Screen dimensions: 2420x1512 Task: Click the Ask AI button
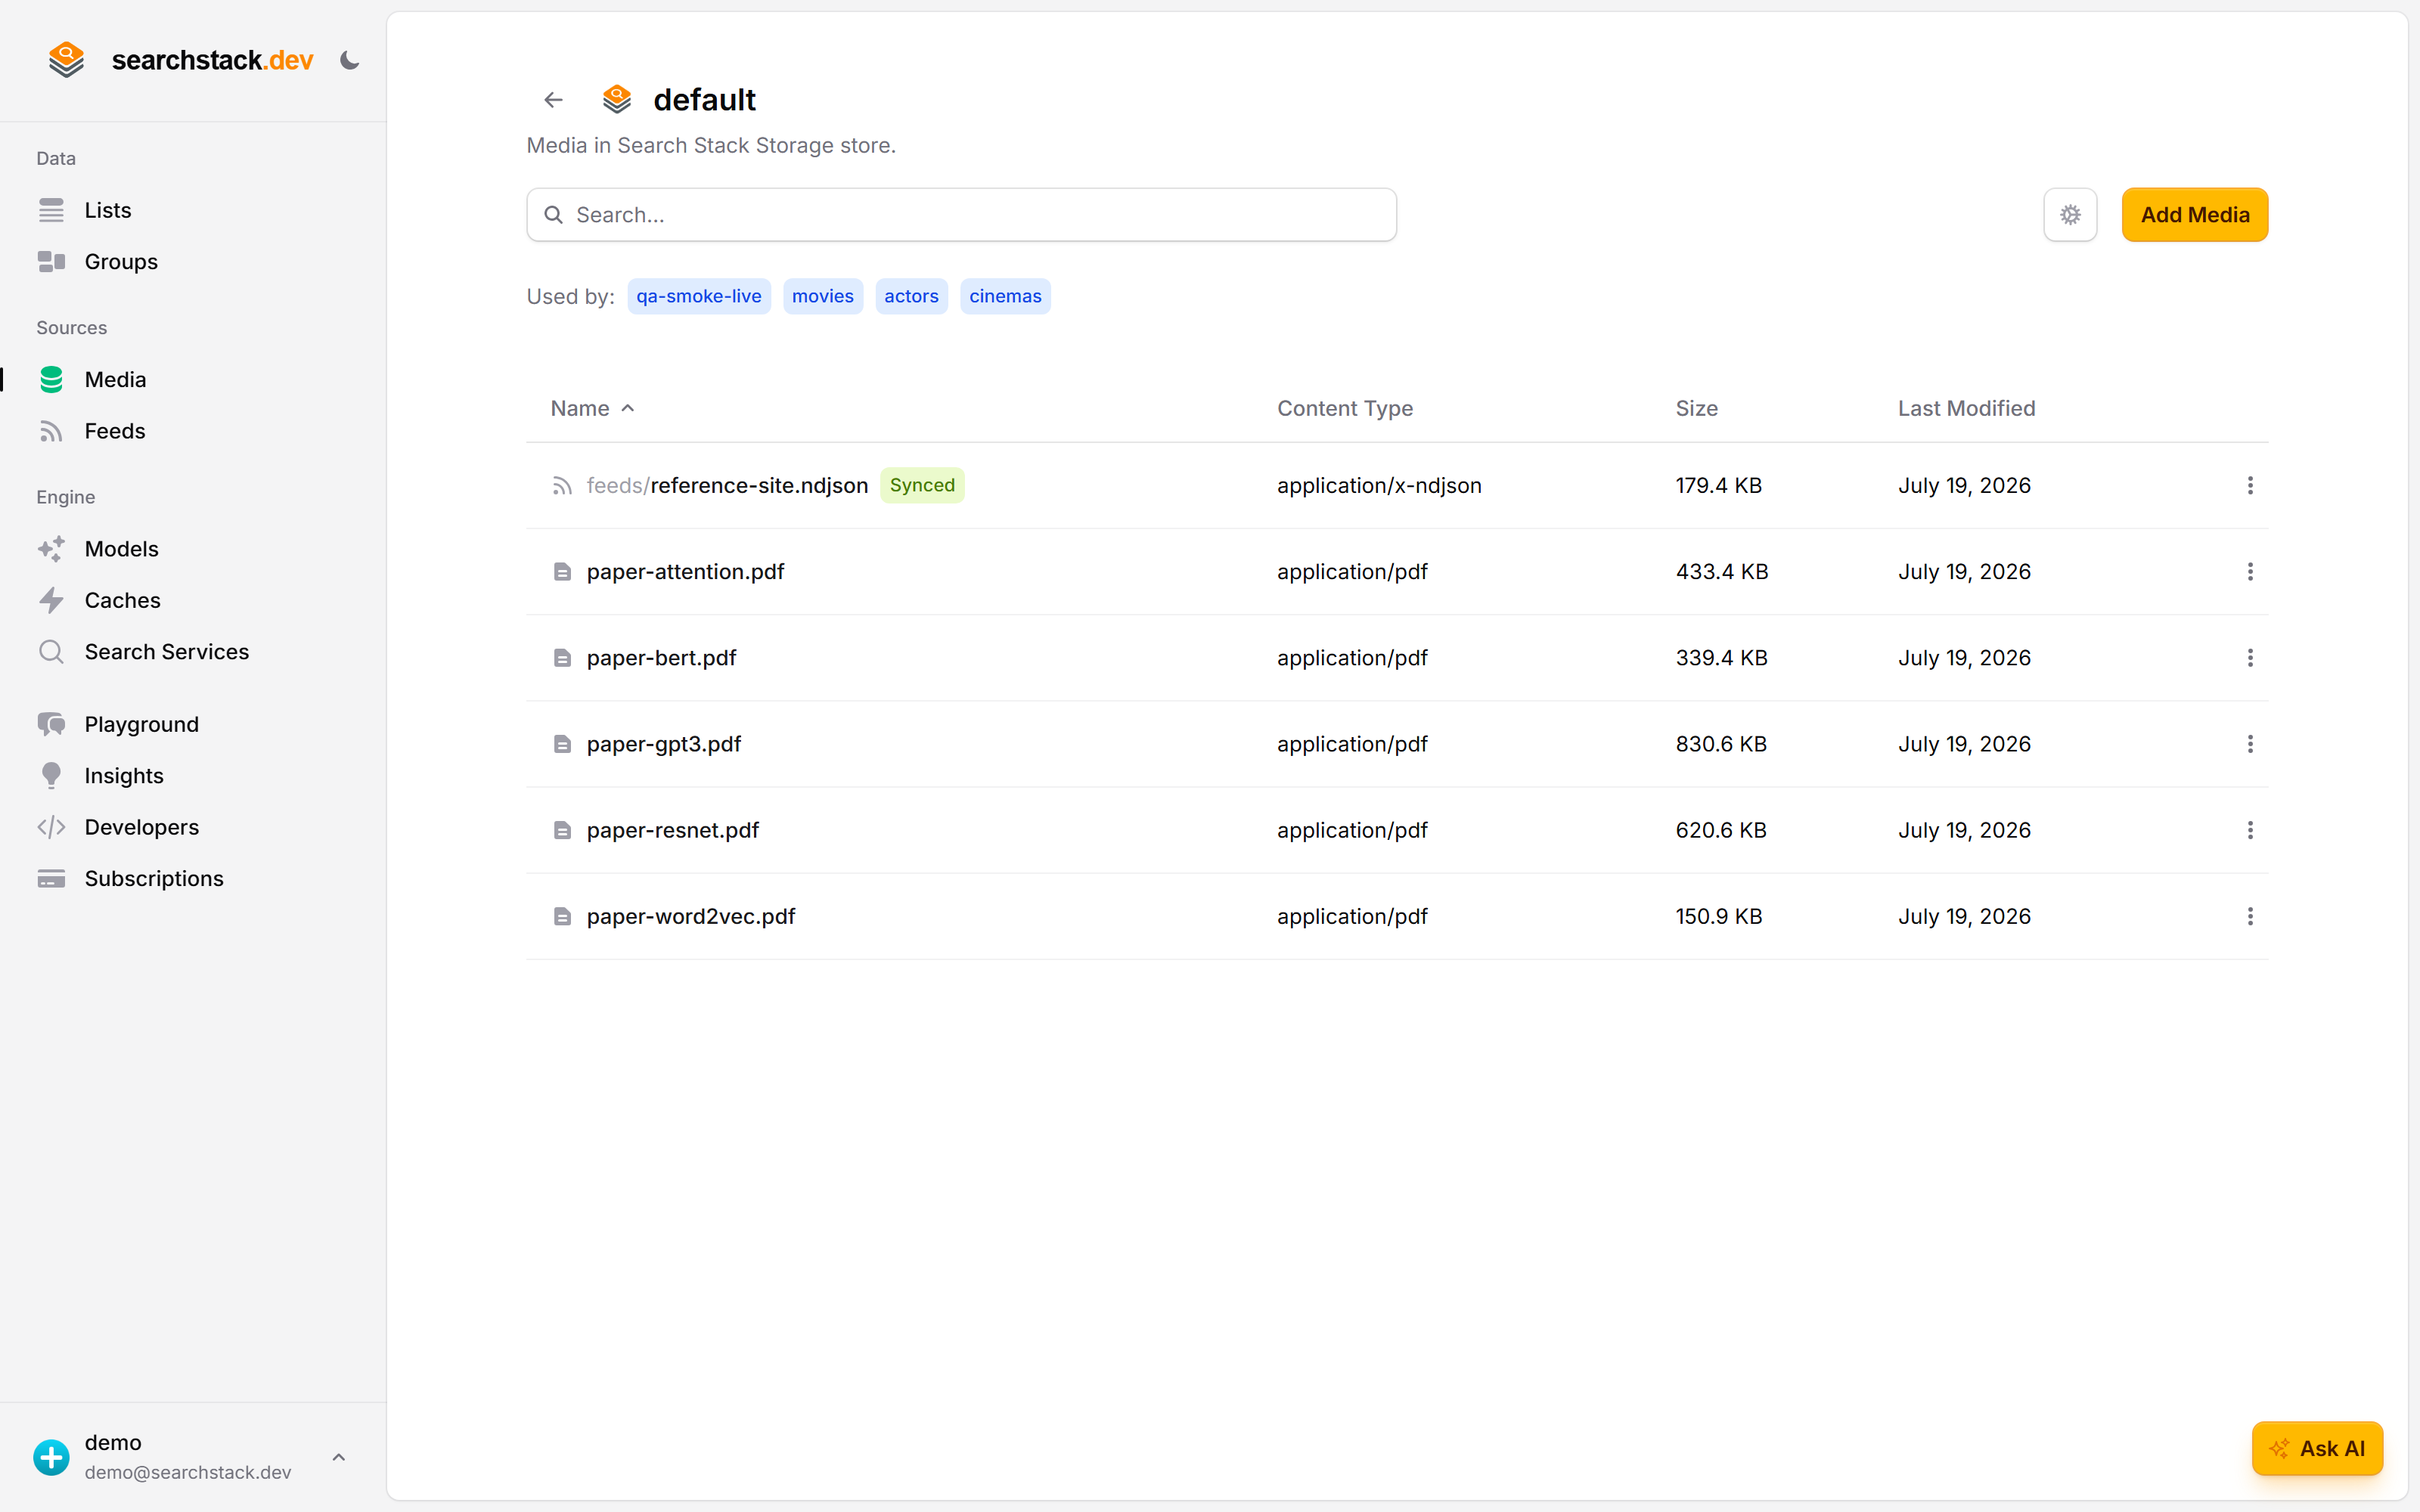pos(2316,1448)
